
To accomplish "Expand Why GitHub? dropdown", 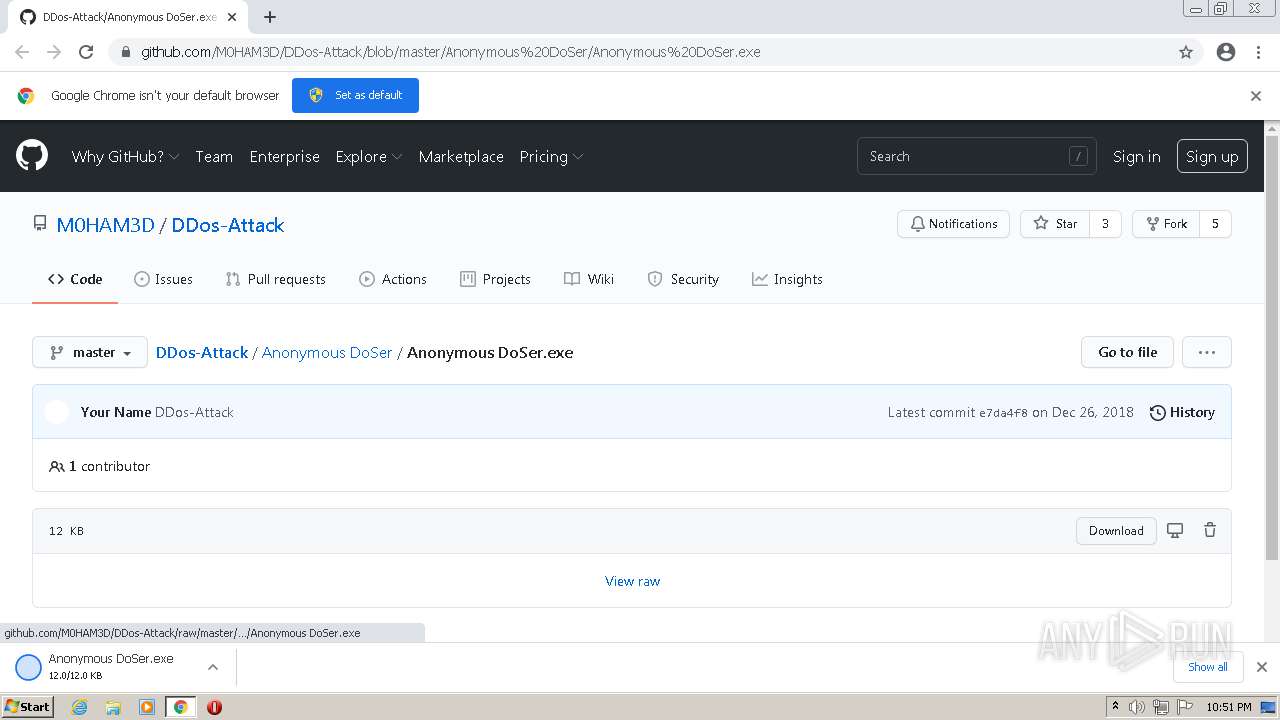I will click(x=125, y=156).
